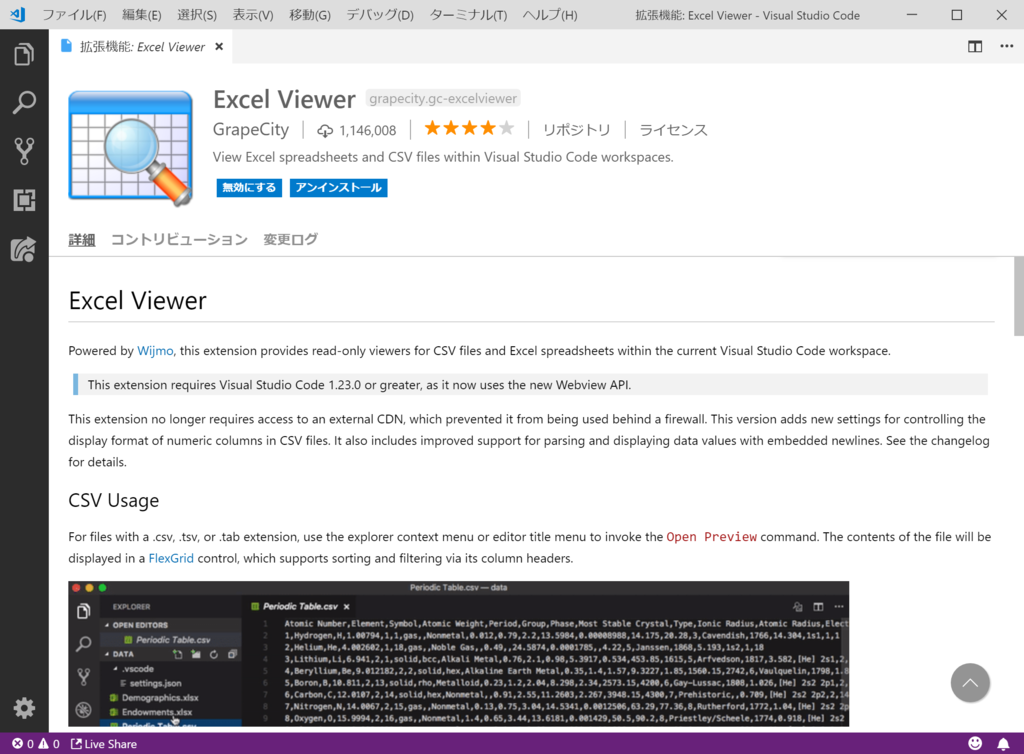Open the ライセンス link
This screenshot has height=754, width=1024.
673,130
